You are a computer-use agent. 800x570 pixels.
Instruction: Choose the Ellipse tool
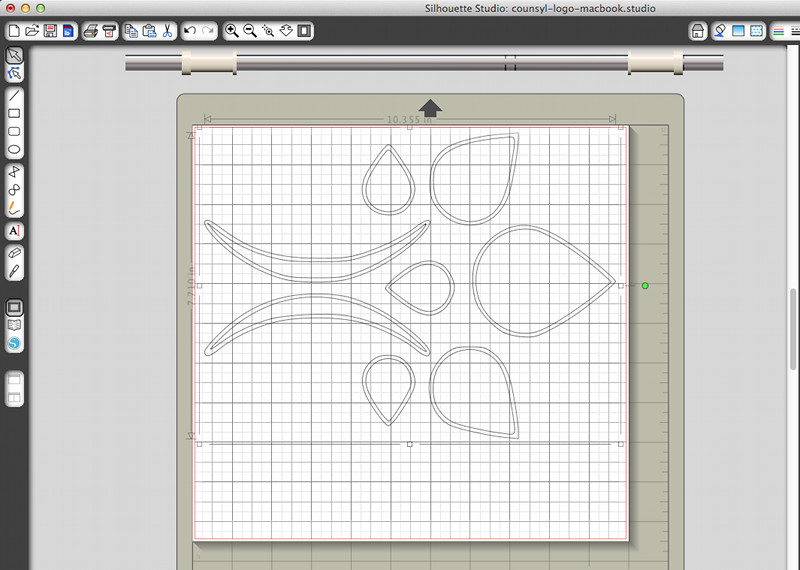14,150
